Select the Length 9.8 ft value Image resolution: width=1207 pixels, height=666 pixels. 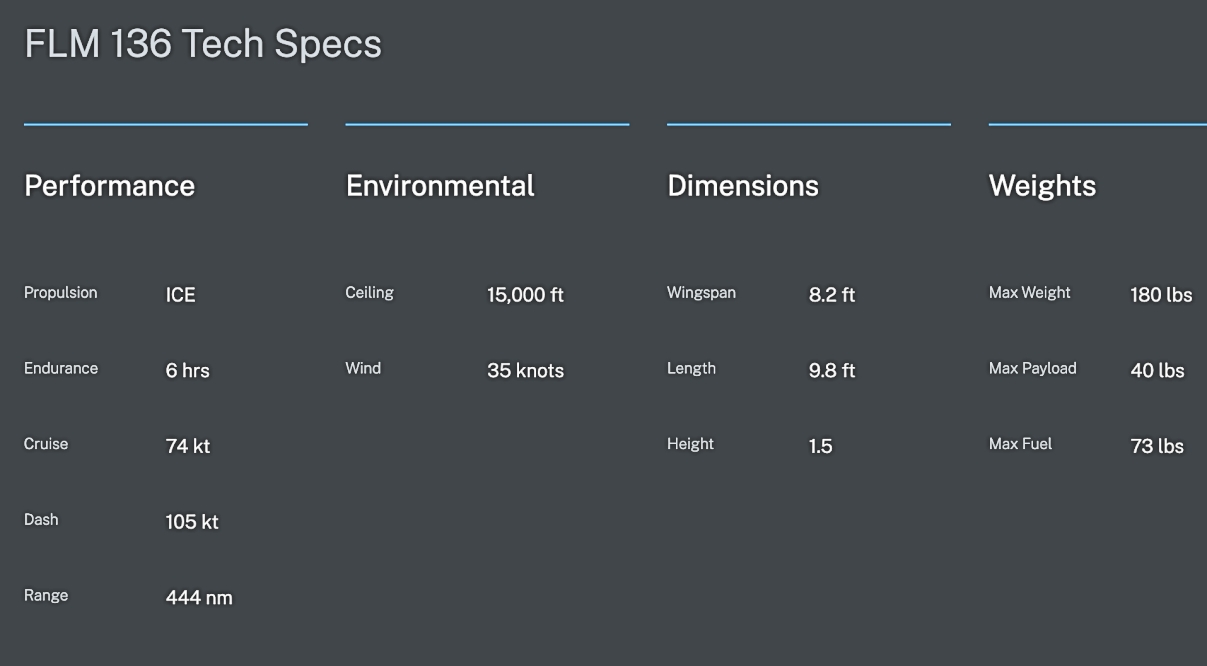click(832, 371)
